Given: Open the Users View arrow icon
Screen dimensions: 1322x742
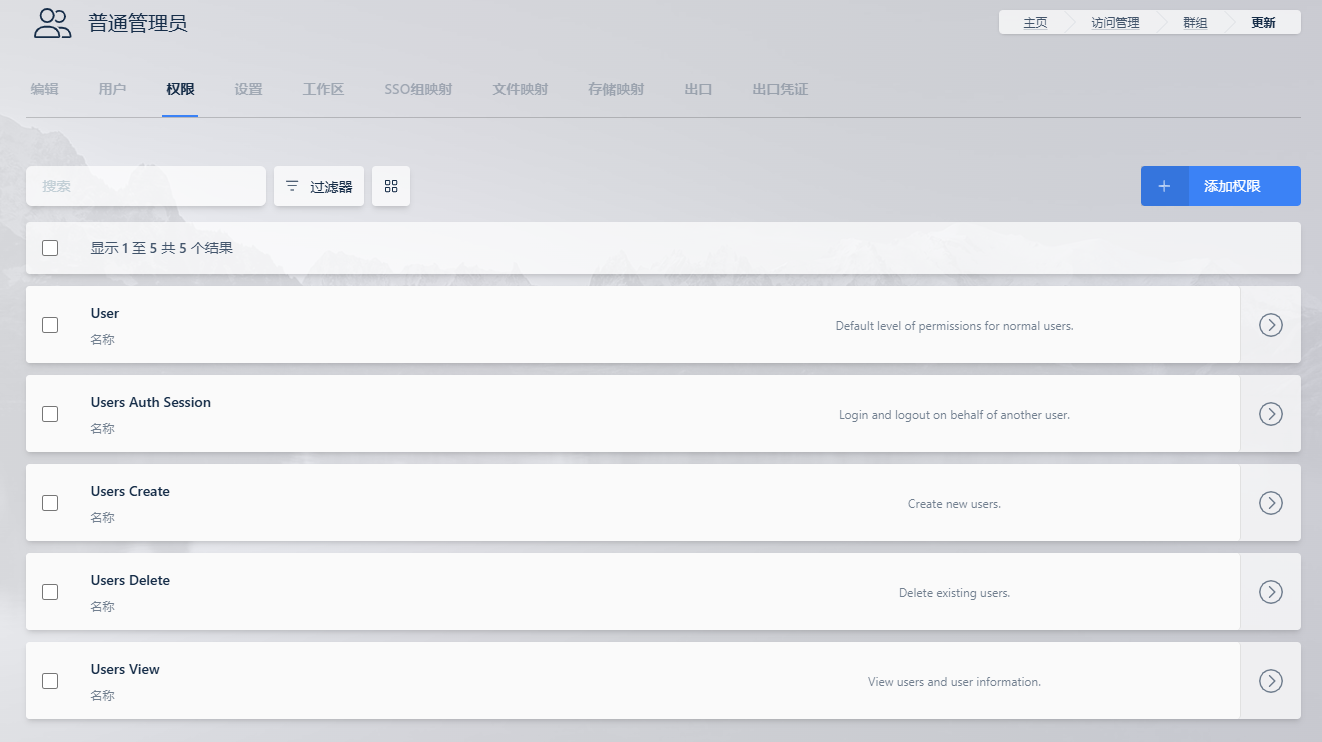Looking at the screenshot, I should (x=1271, y=681).
